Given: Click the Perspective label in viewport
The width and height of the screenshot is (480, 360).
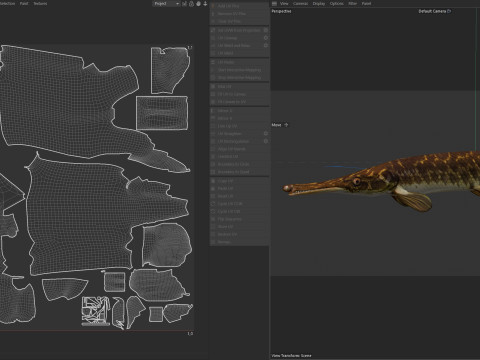Looking at the screenshot, I should click(x=281, y=11).
